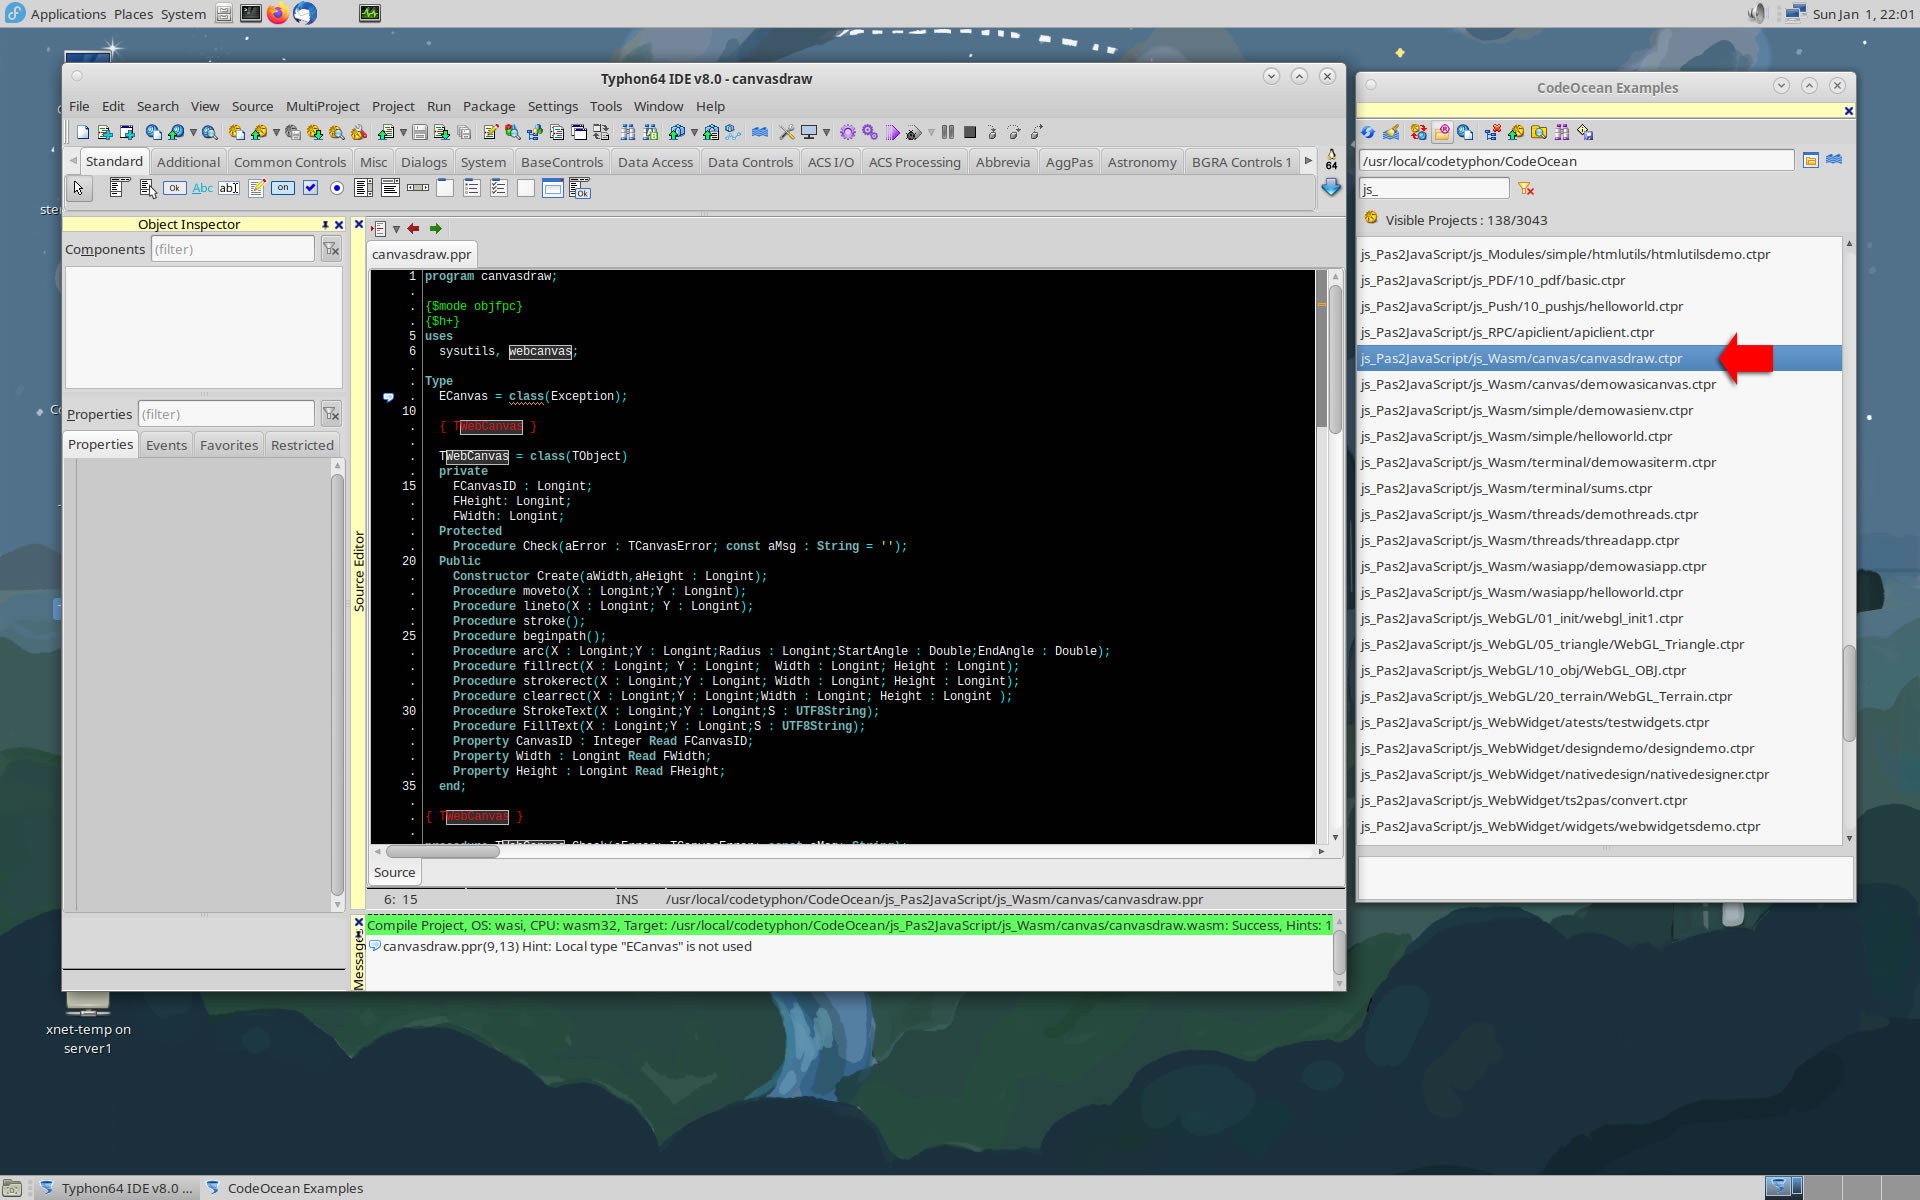Click the Toggle Form/Unit view icon
Screen dimensions: 1920x1200
click(x=600, y=132)
